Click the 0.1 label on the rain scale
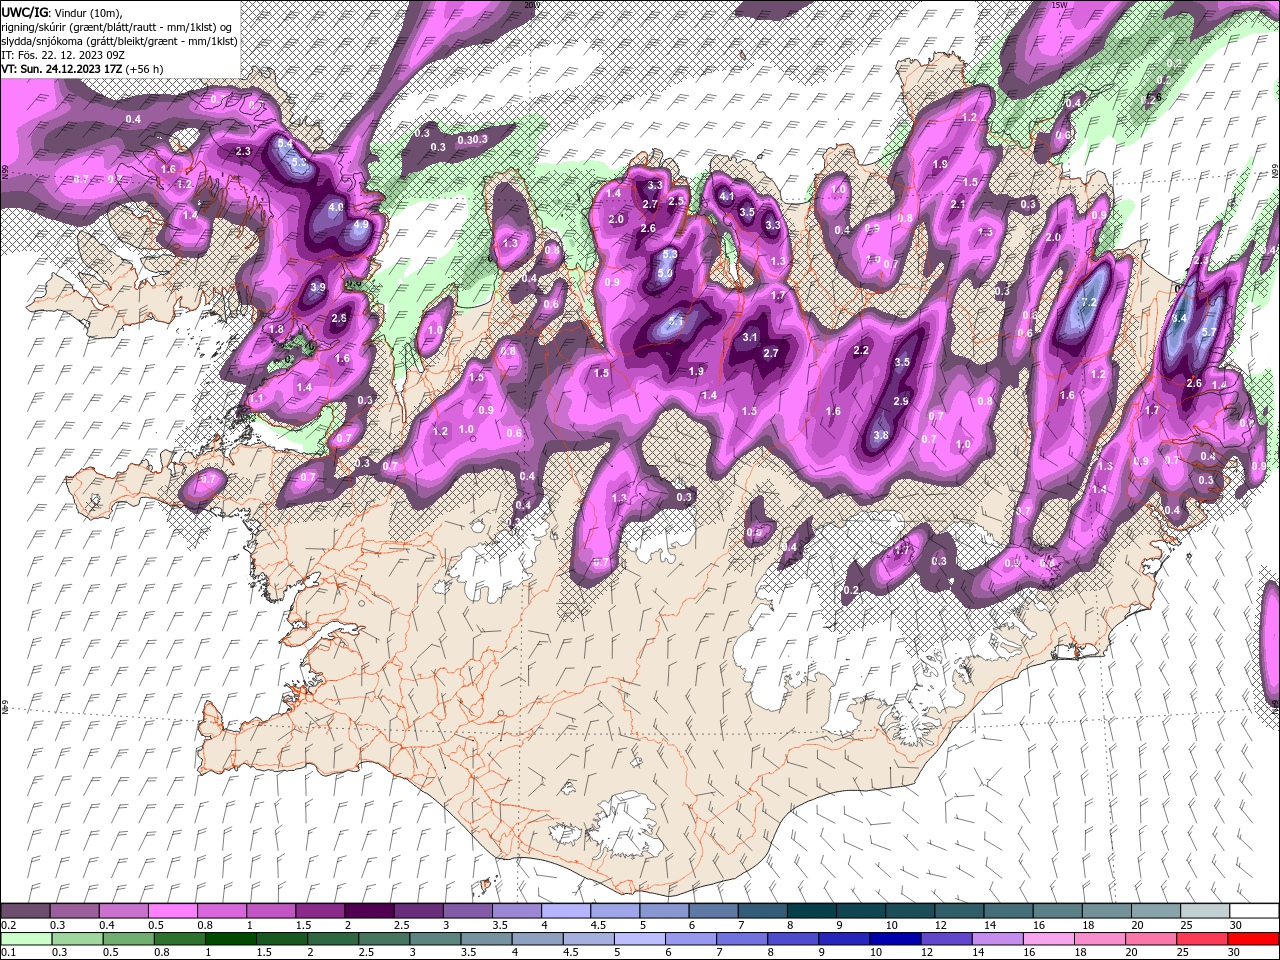 tap(8, 953)
